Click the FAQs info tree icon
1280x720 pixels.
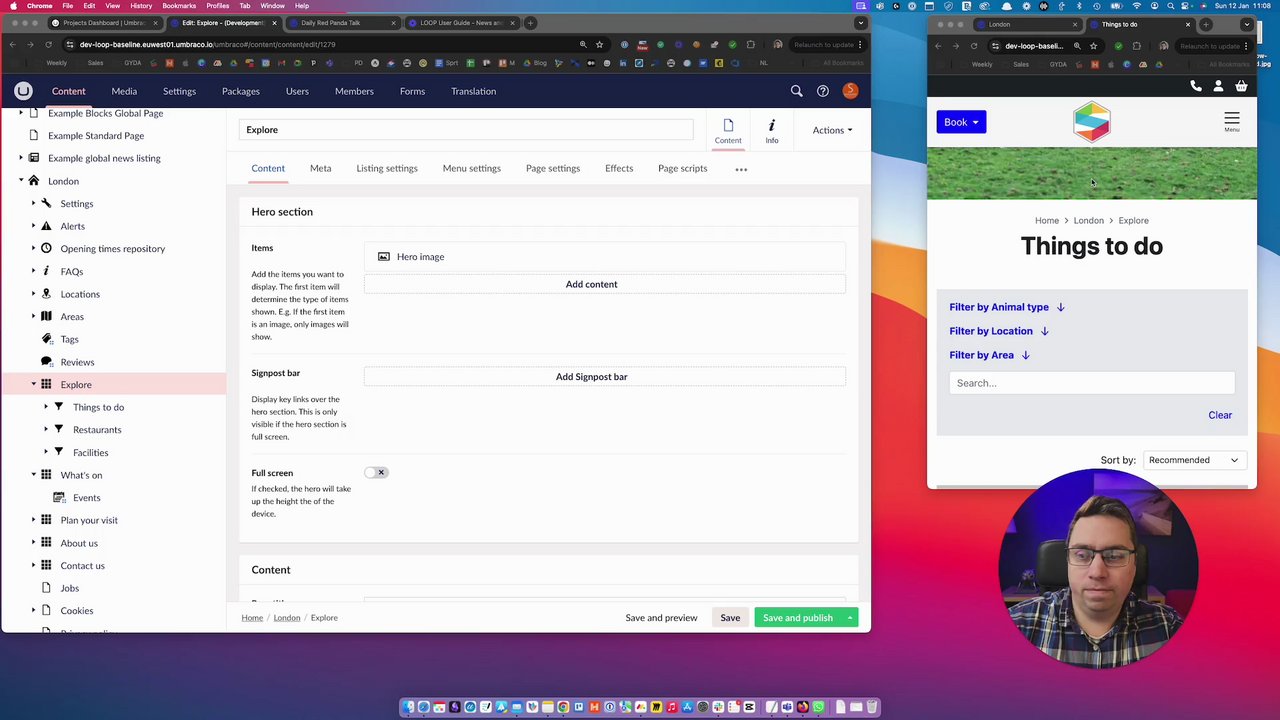click(x=46, y=271)
